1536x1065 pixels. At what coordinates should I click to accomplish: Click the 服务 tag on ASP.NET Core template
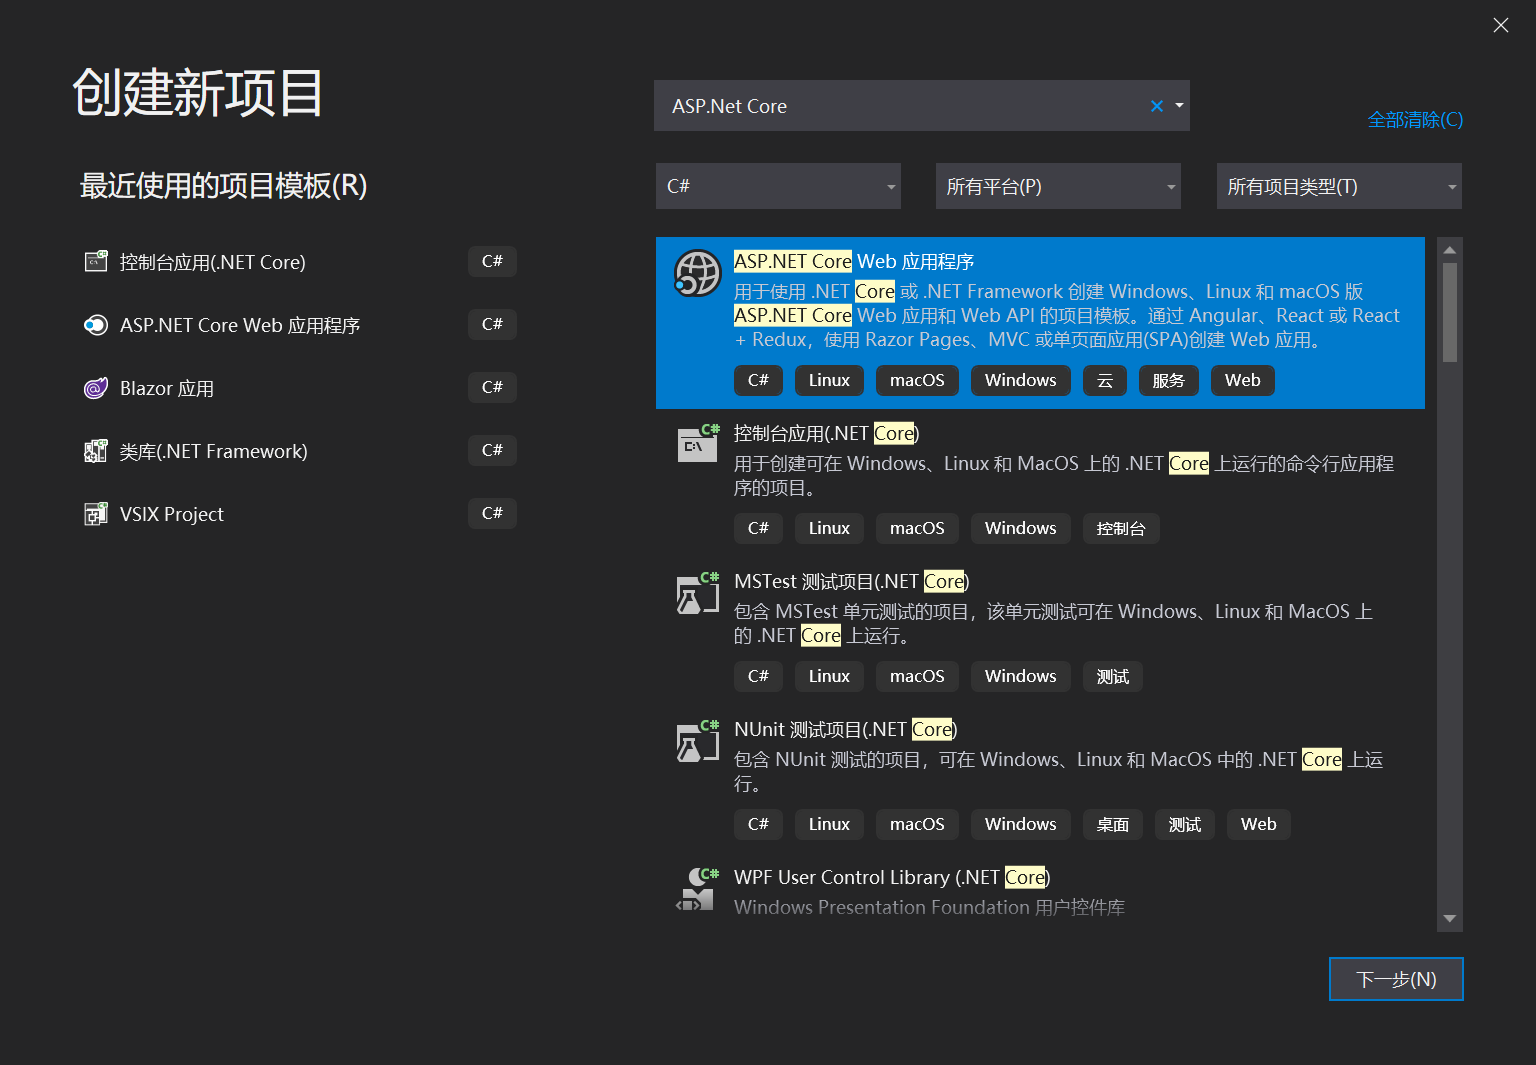coord(1169,380)
